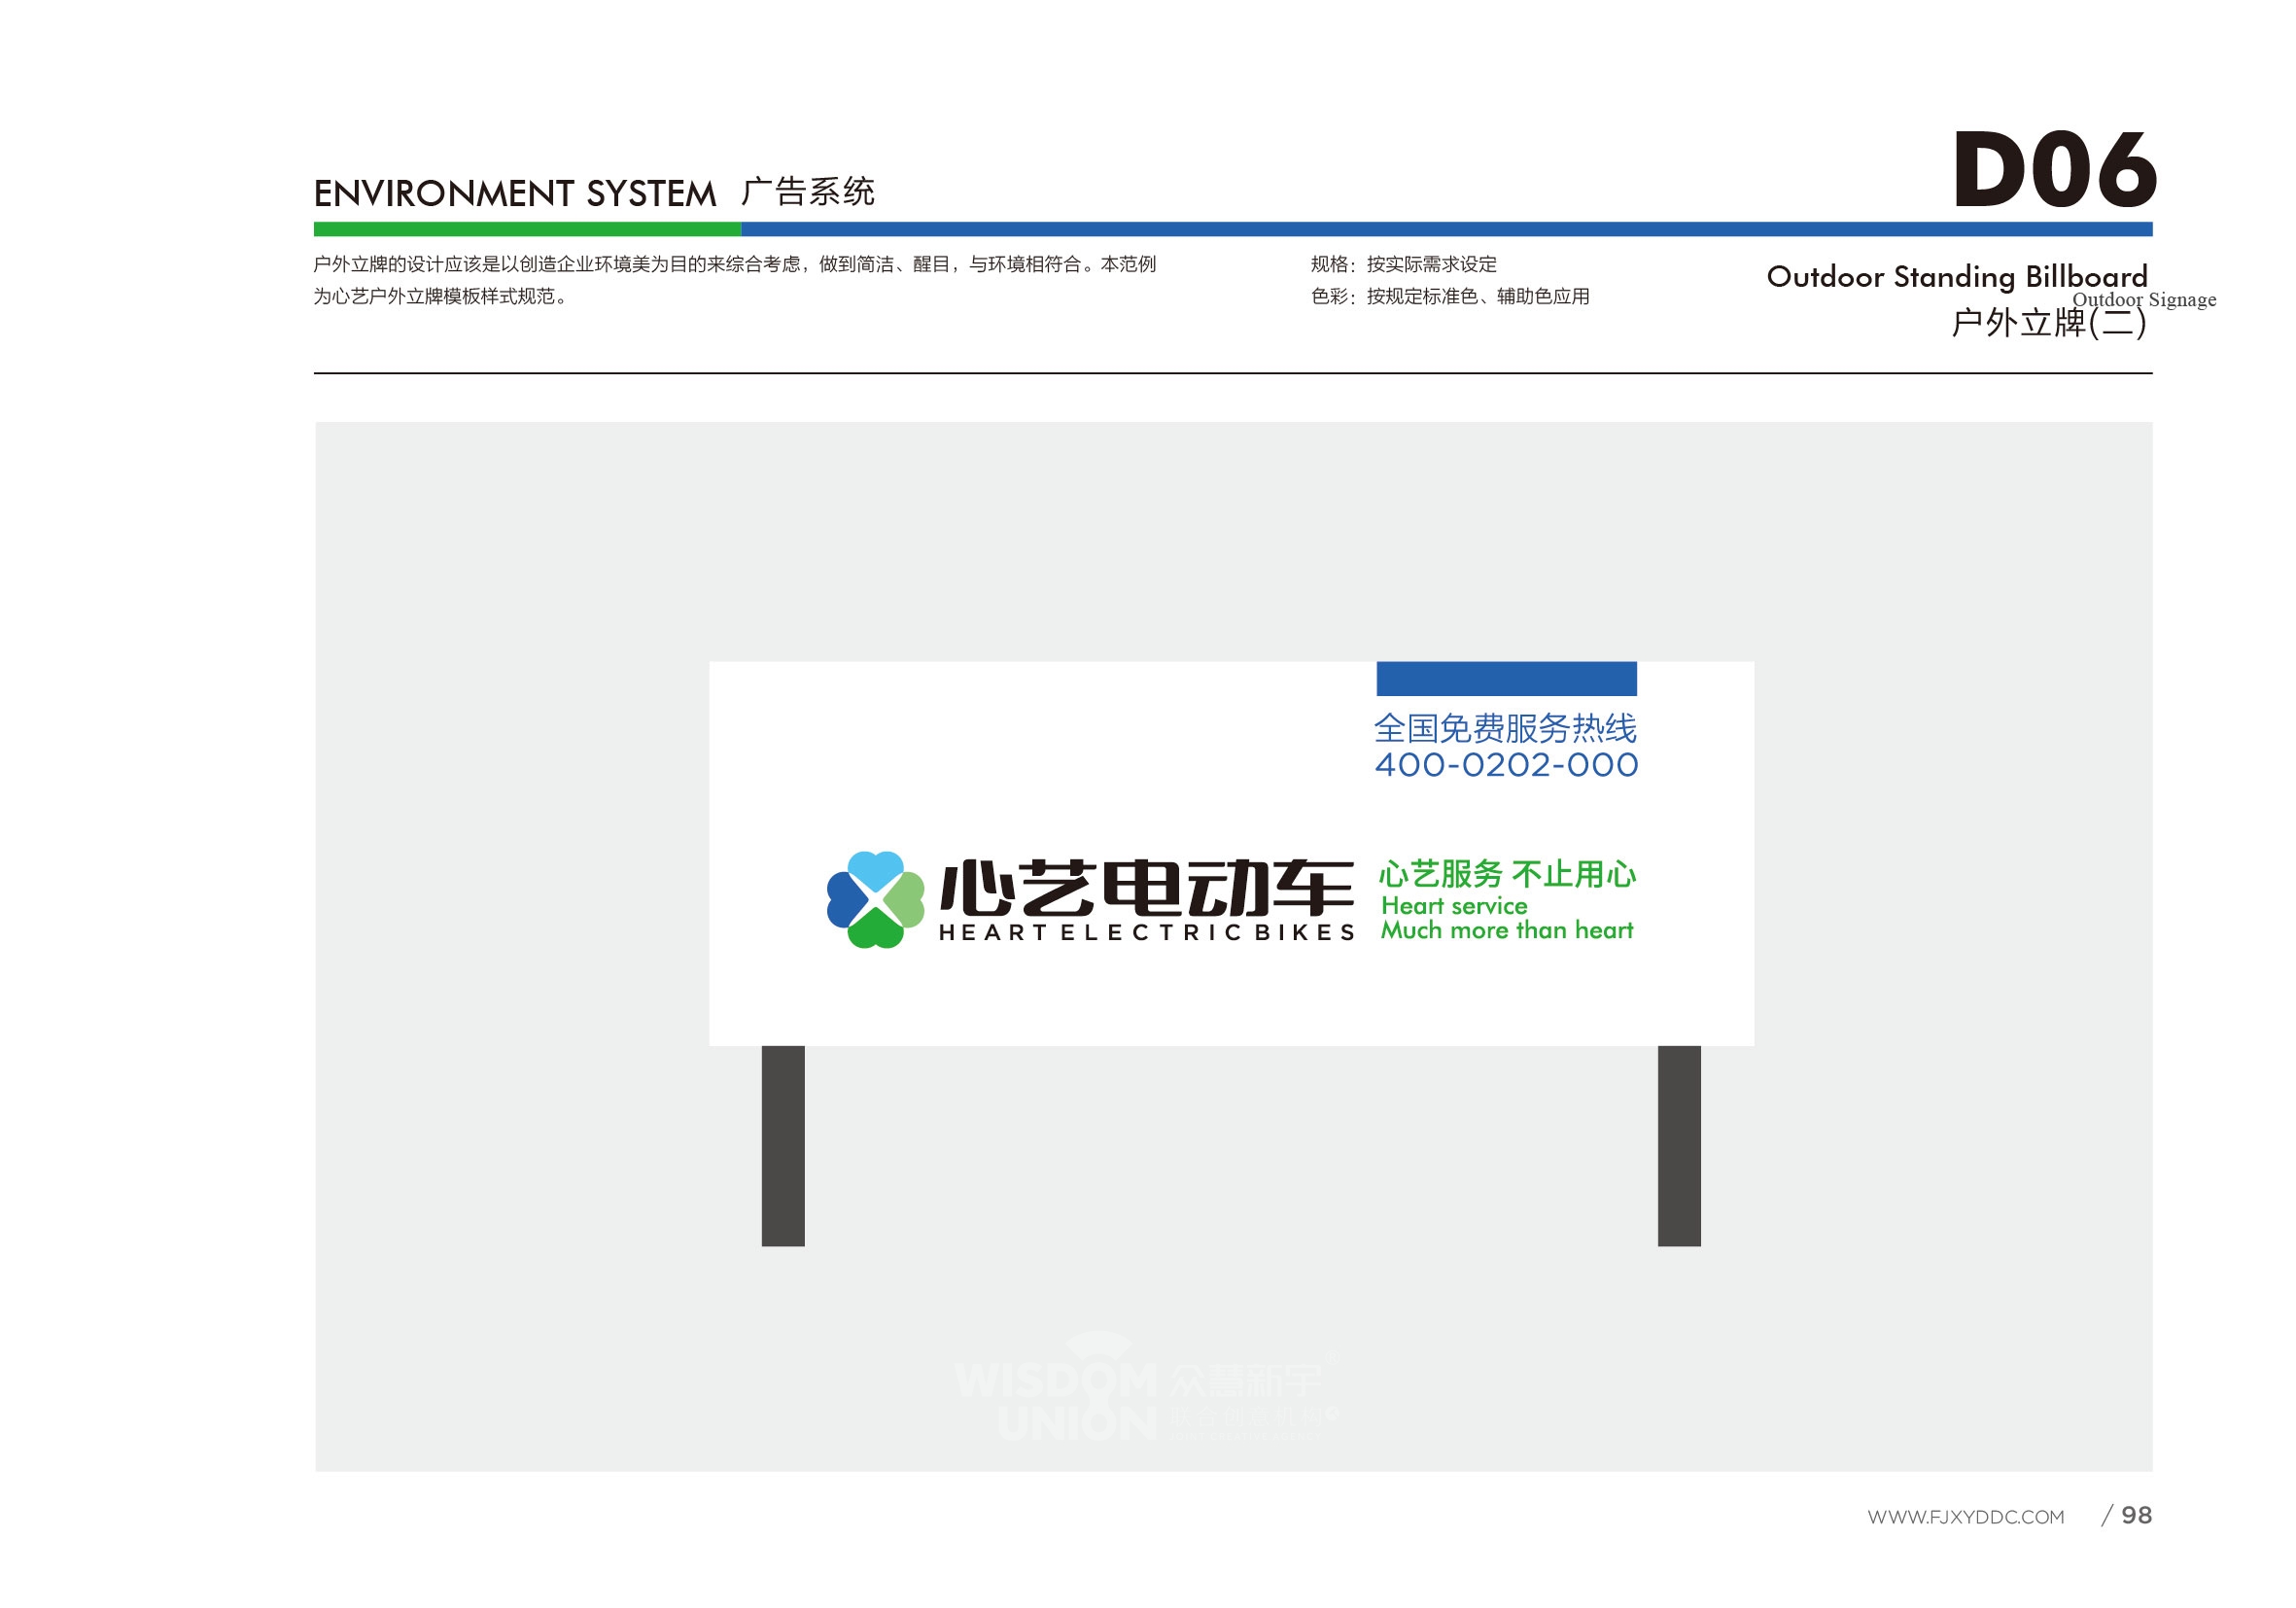
Task: Click the hotline number 400-0202-000
Action: pyautogui.click(x=1506, y=765)
